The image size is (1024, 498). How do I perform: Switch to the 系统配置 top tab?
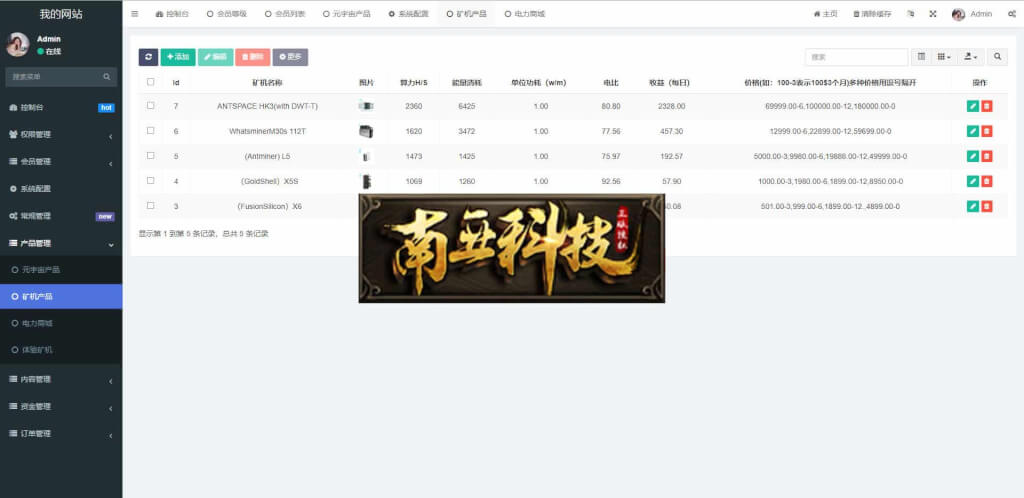409,14
